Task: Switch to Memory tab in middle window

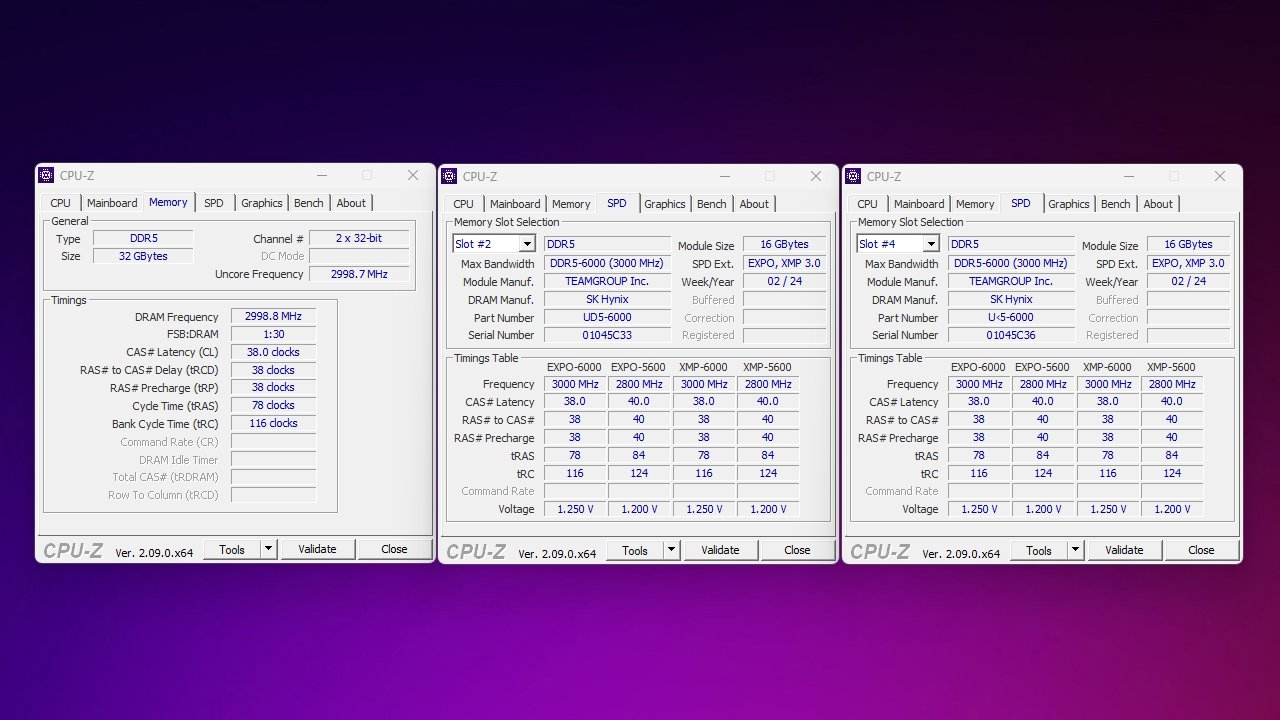Action: [571, 204]
